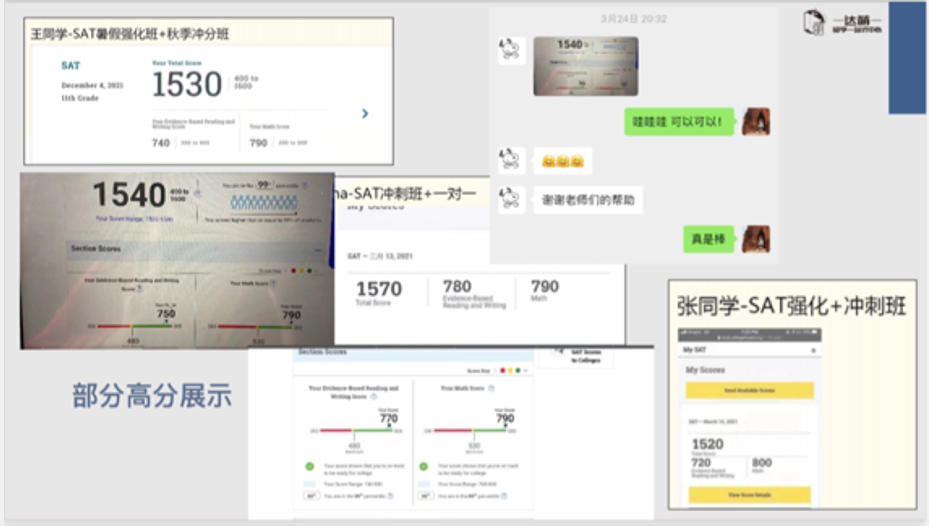
Task: Click the help icon next to Your Math Score
Action: click(491, 389)
